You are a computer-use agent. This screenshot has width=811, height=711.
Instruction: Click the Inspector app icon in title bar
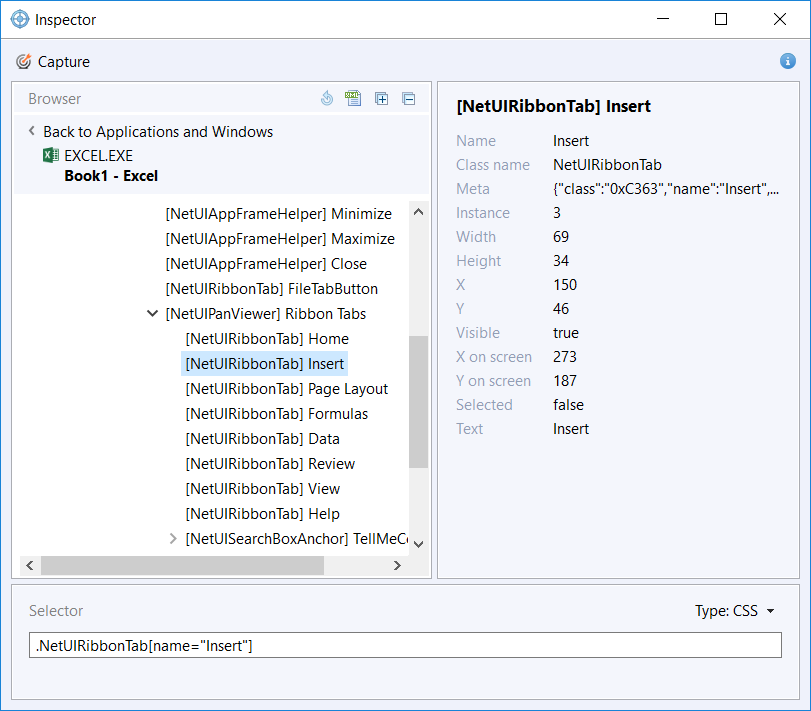coord(20,19)
